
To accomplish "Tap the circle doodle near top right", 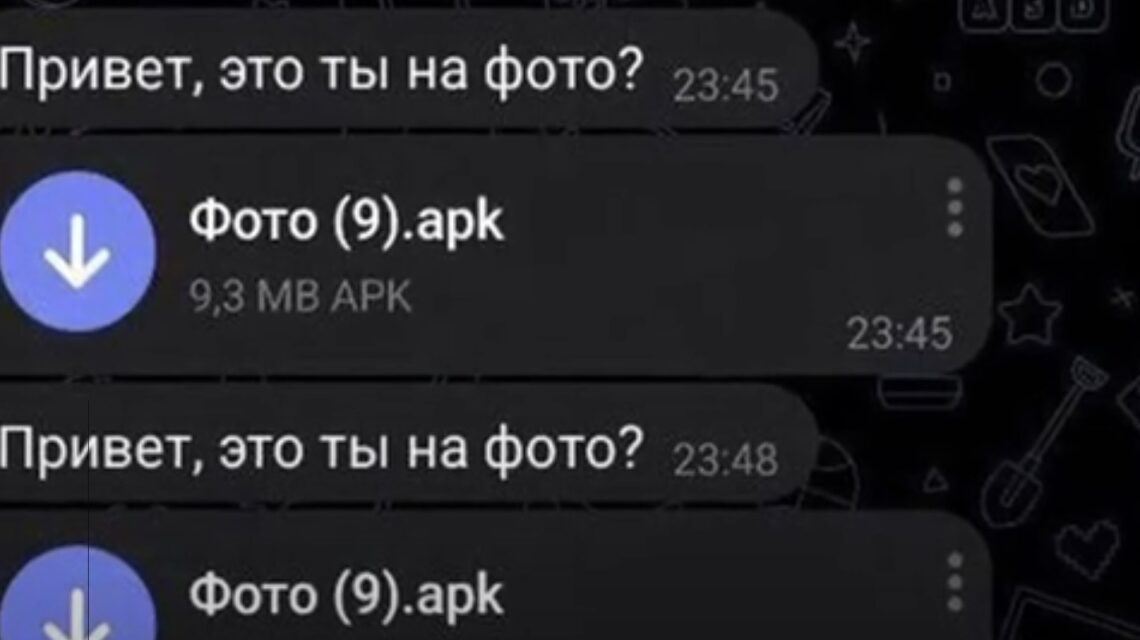I will [1053, 80].
